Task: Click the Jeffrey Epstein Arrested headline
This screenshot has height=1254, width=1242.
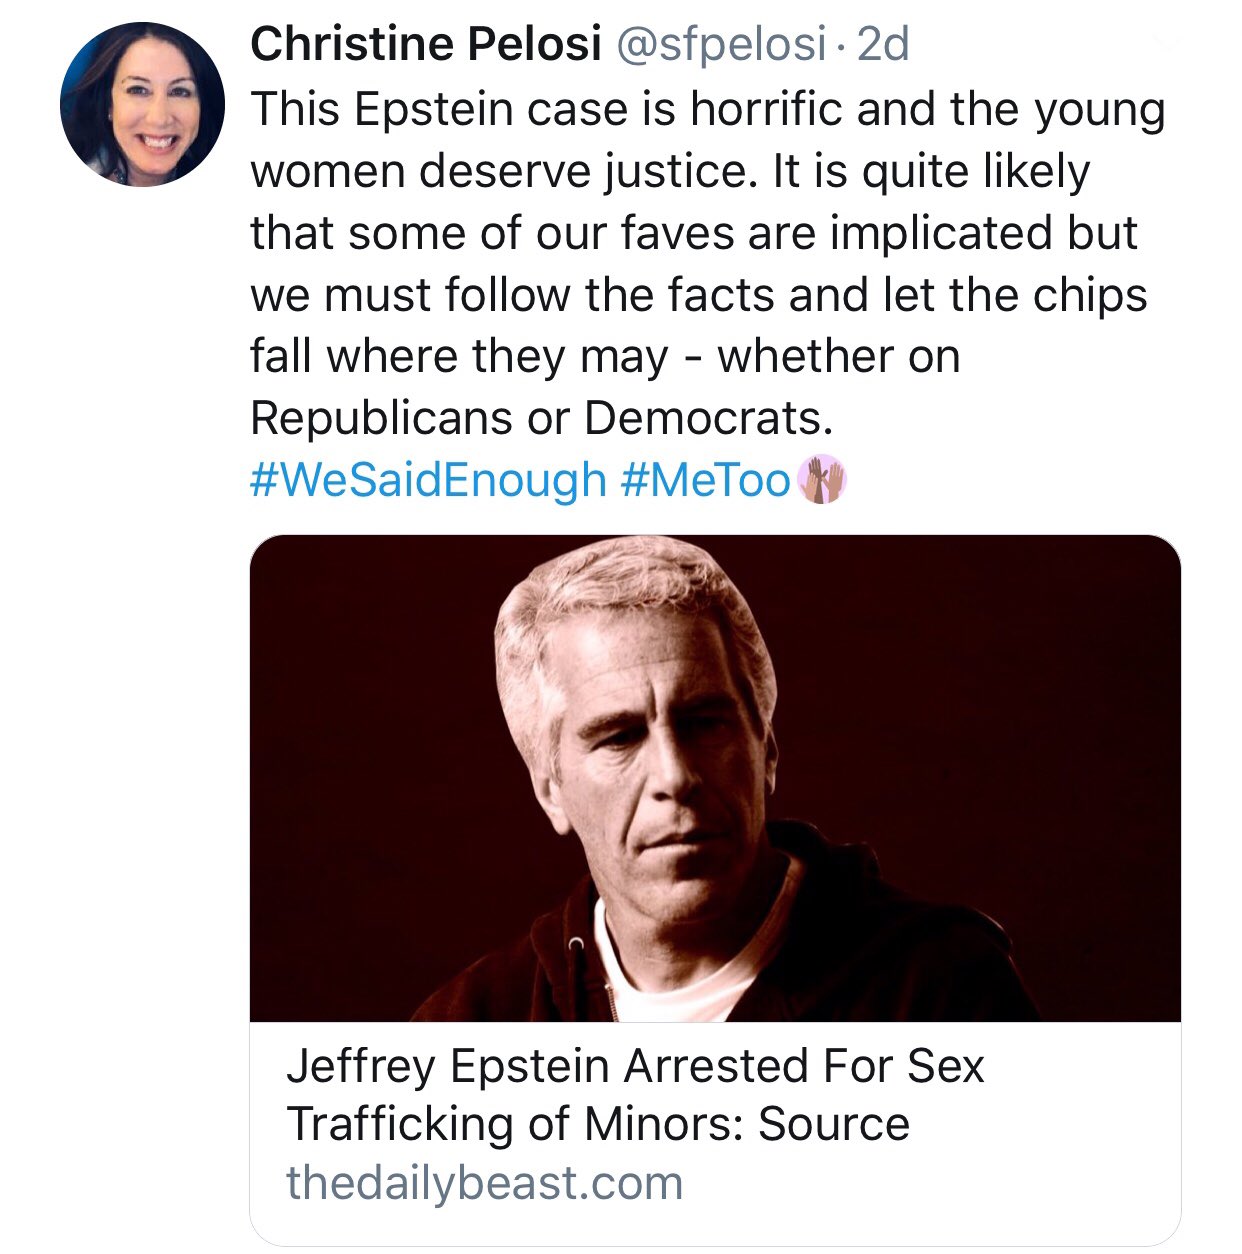Action: pos(635,1066)
